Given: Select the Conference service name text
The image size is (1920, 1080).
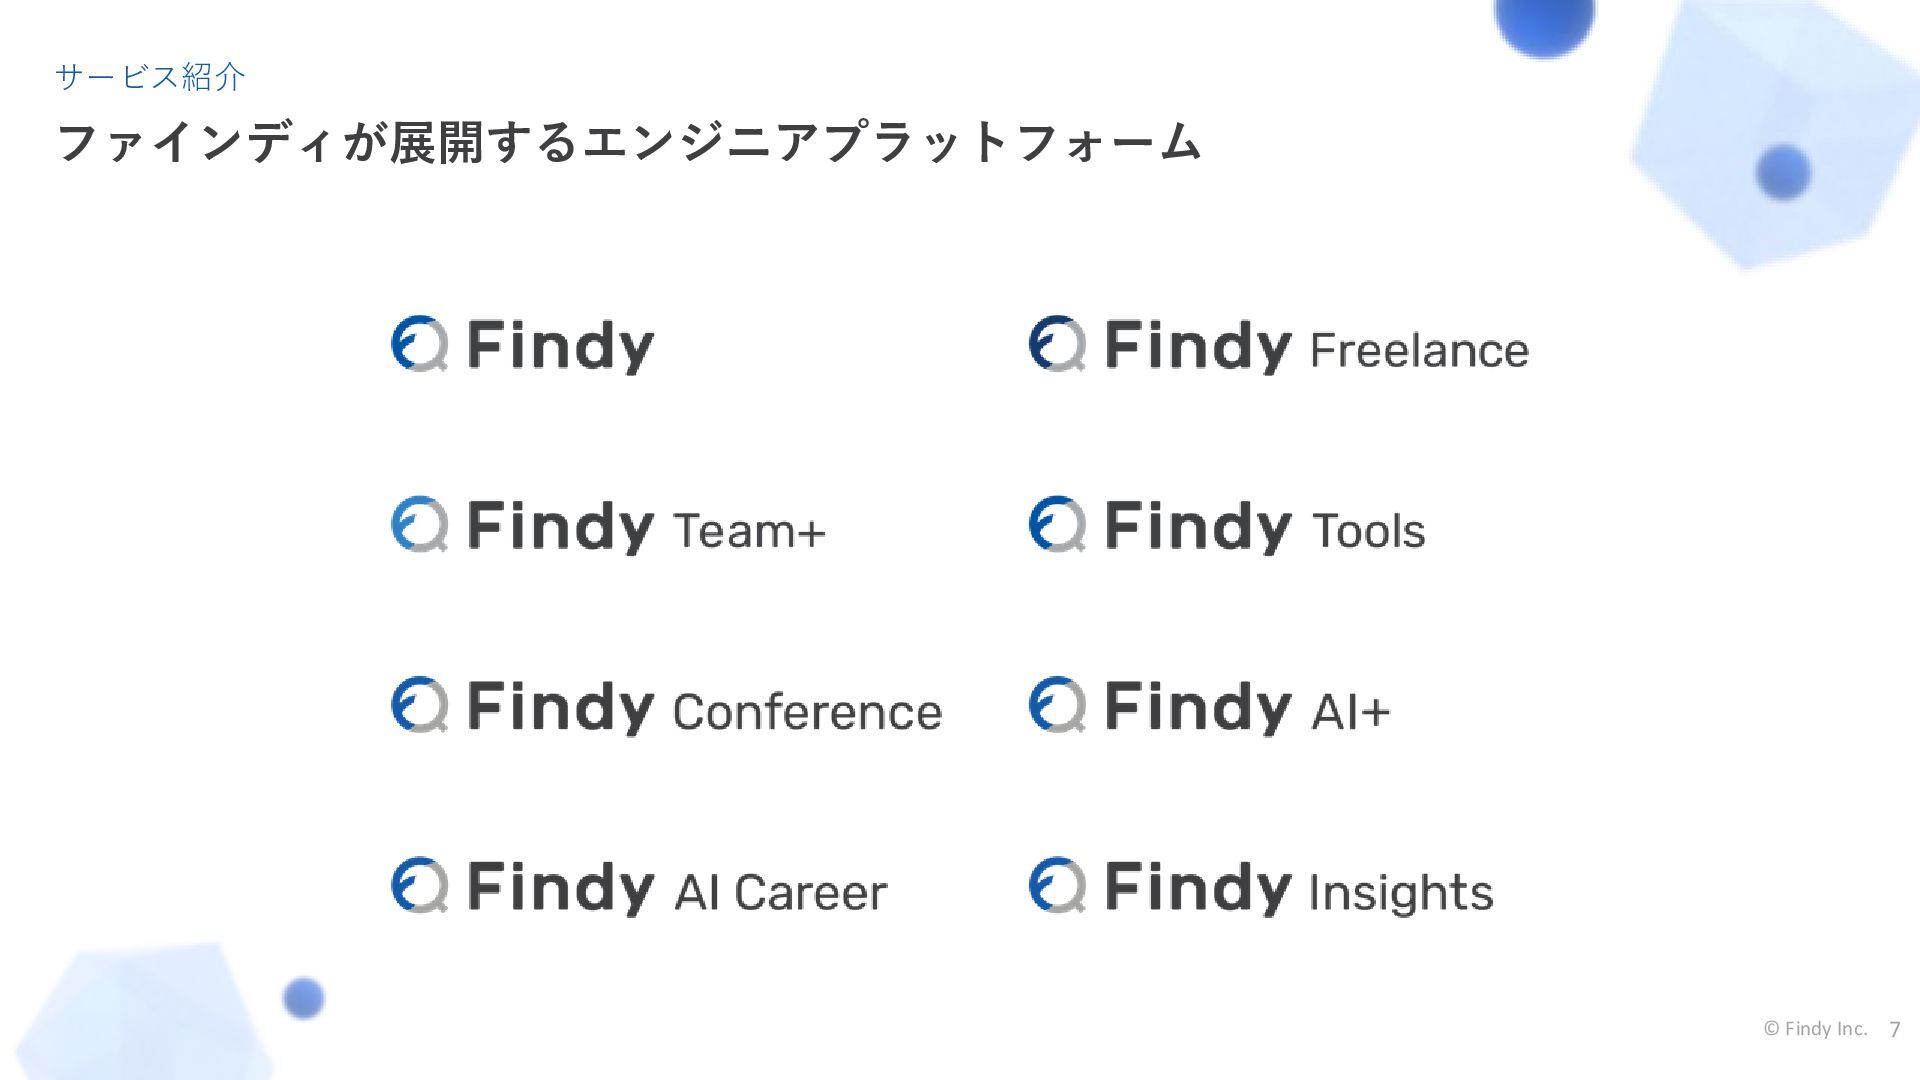Looking at the screenshot, I should tap(807, 712).
